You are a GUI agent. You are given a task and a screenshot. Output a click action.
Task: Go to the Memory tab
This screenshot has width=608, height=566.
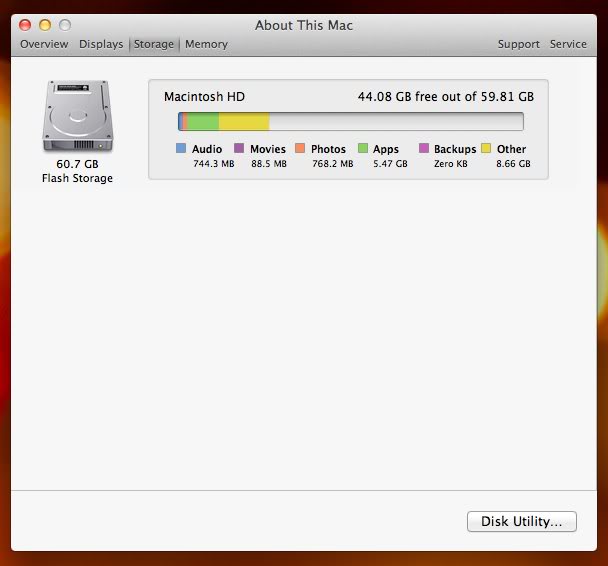[x=206, y=44]
